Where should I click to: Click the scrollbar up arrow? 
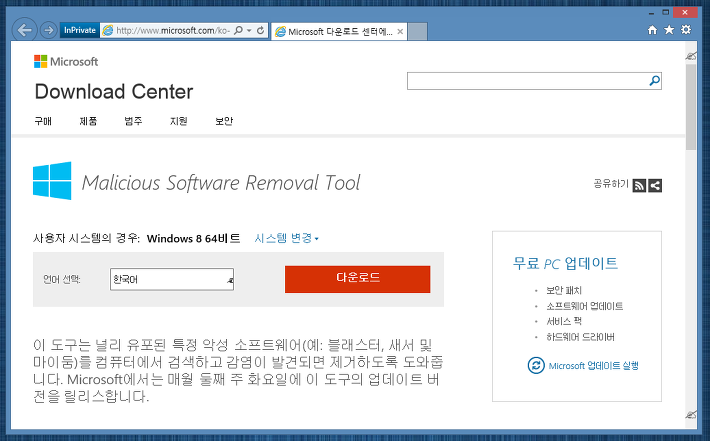tap(691, 56)
